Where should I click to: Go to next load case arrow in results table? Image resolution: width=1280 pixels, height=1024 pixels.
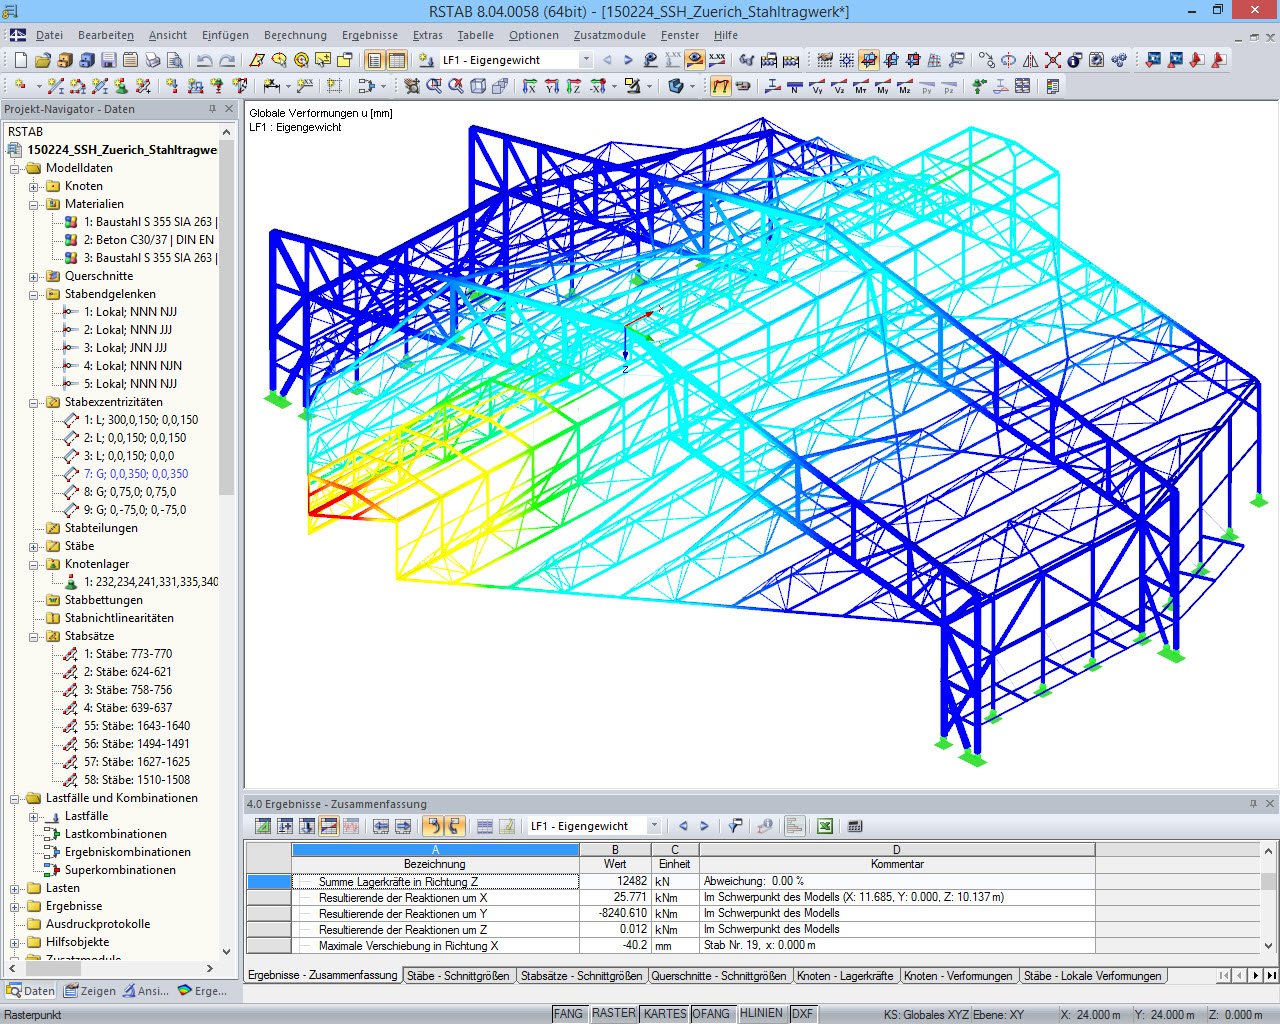704,826
